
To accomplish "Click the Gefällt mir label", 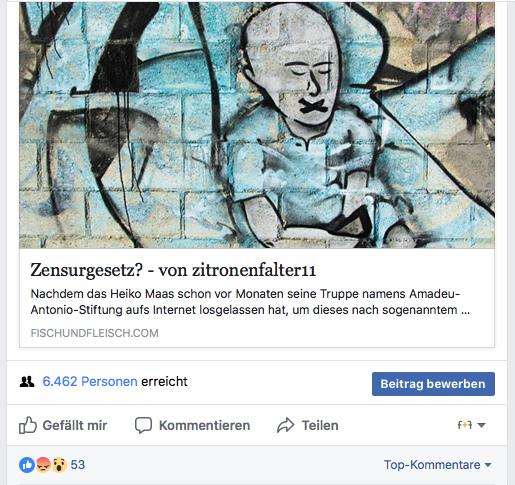I will [75, 425].
